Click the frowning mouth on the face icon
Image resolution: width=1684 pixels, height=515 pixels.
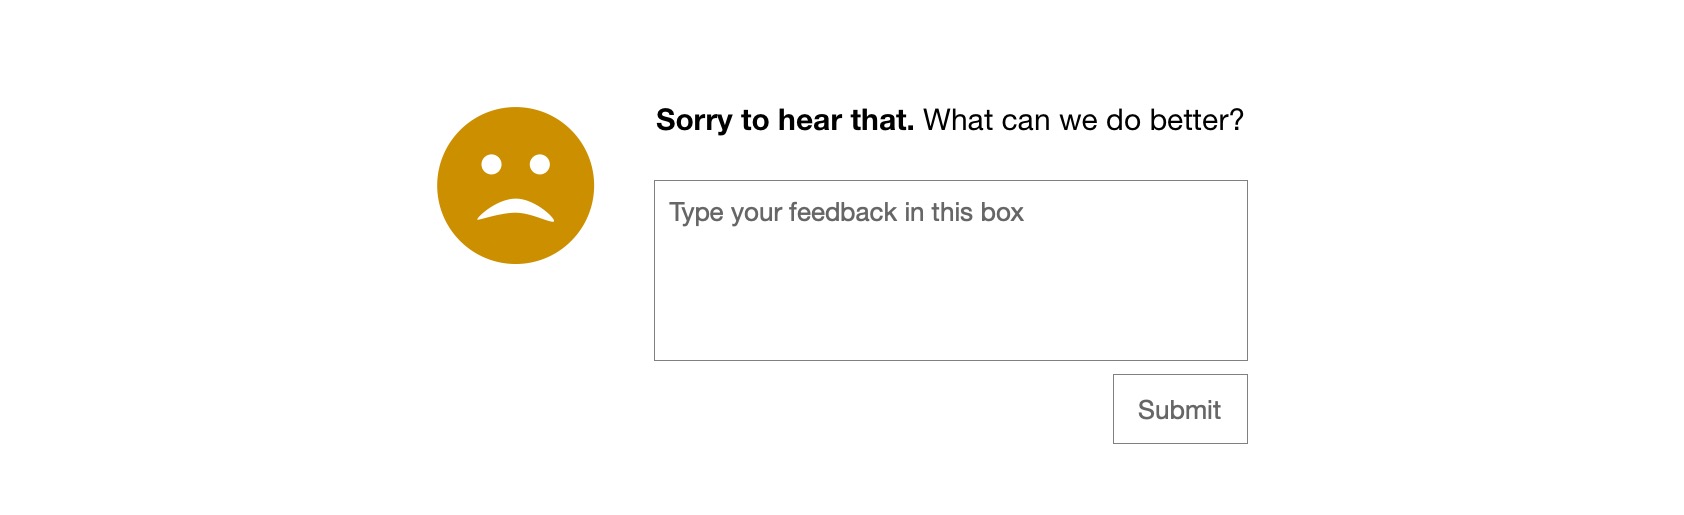click(x=516, y=210)
